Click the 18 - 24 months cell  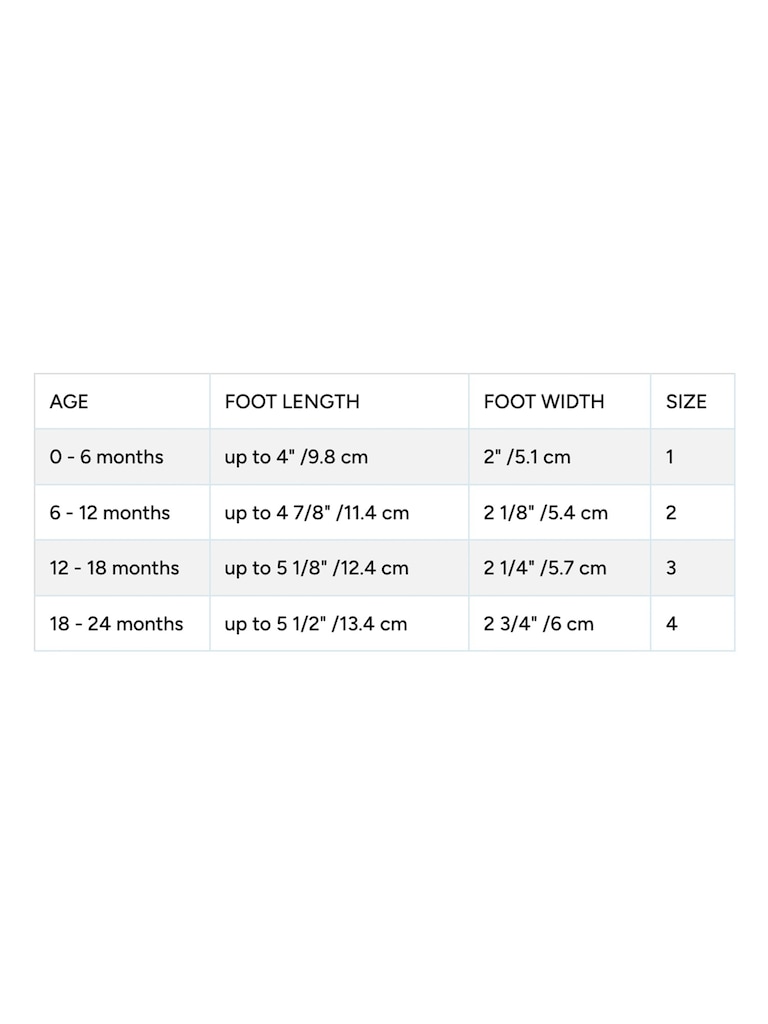pos(116,624)
